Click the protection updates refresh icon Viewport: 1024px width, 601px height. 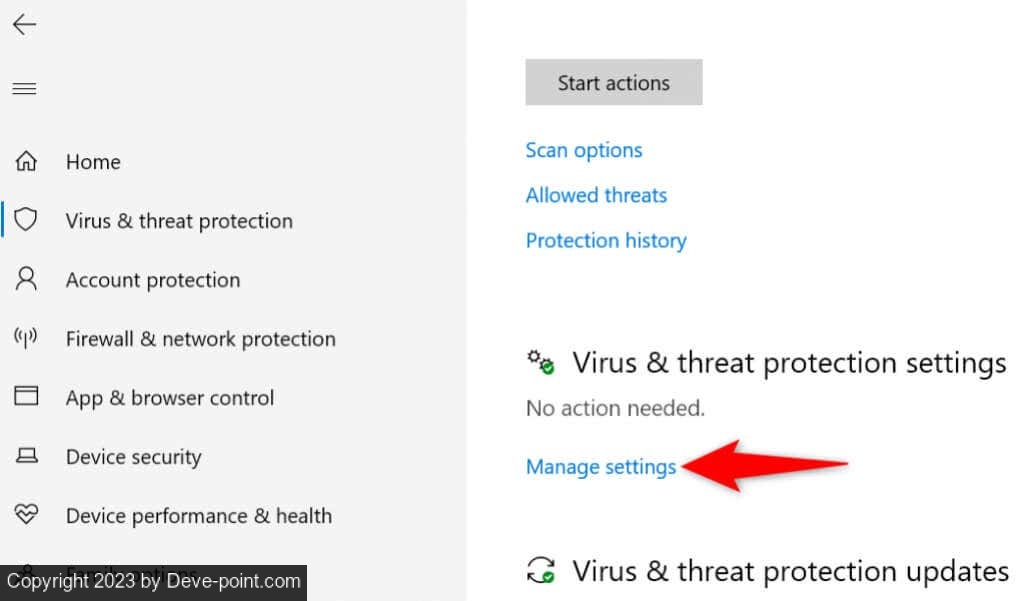point(541,571)
